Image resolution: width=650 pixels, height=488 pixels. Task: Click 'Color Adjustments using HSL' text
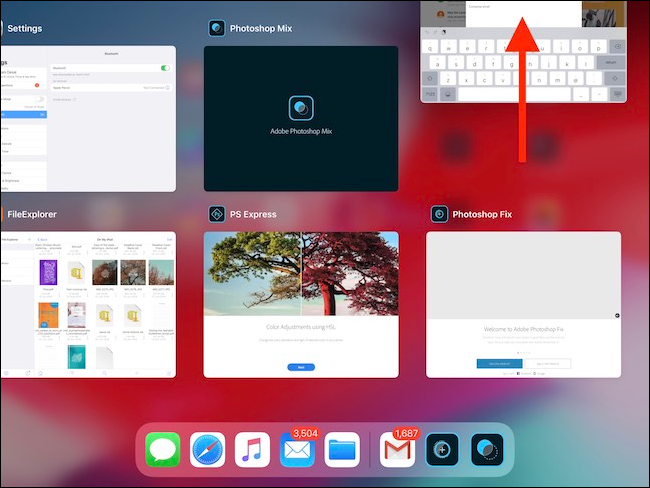[x=301, y=327]
